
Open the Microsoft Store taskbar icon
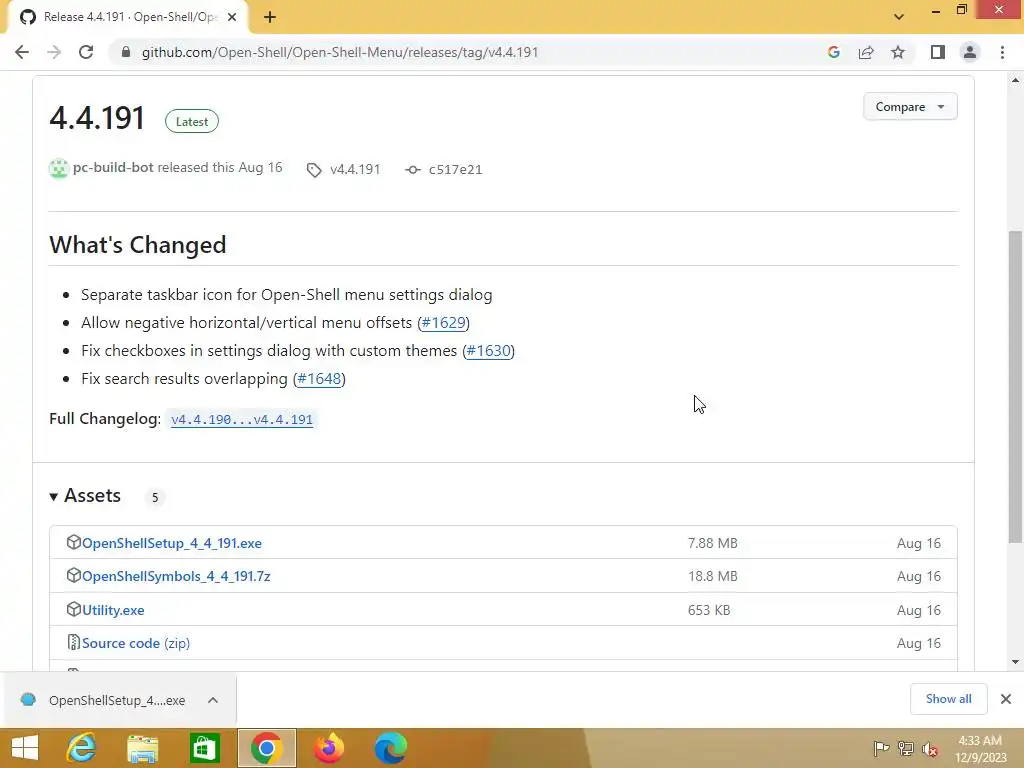pyautogui.click(x=204, y=748)
